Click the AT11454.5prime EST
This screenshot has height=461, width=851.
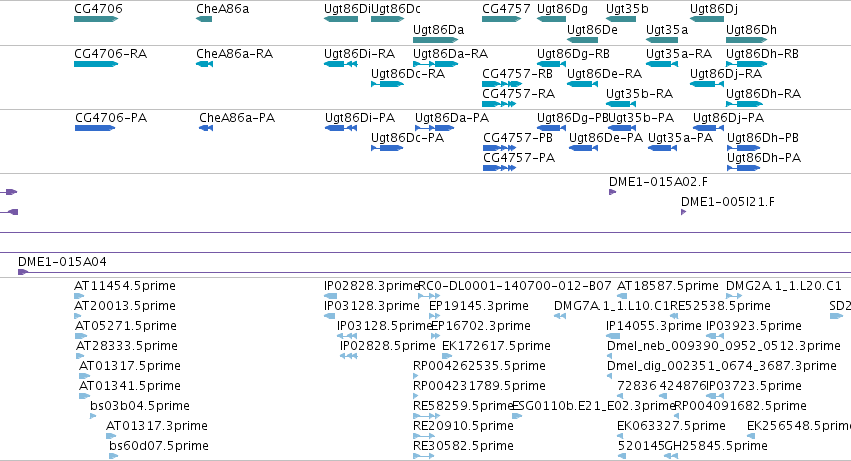pos(79,296)
